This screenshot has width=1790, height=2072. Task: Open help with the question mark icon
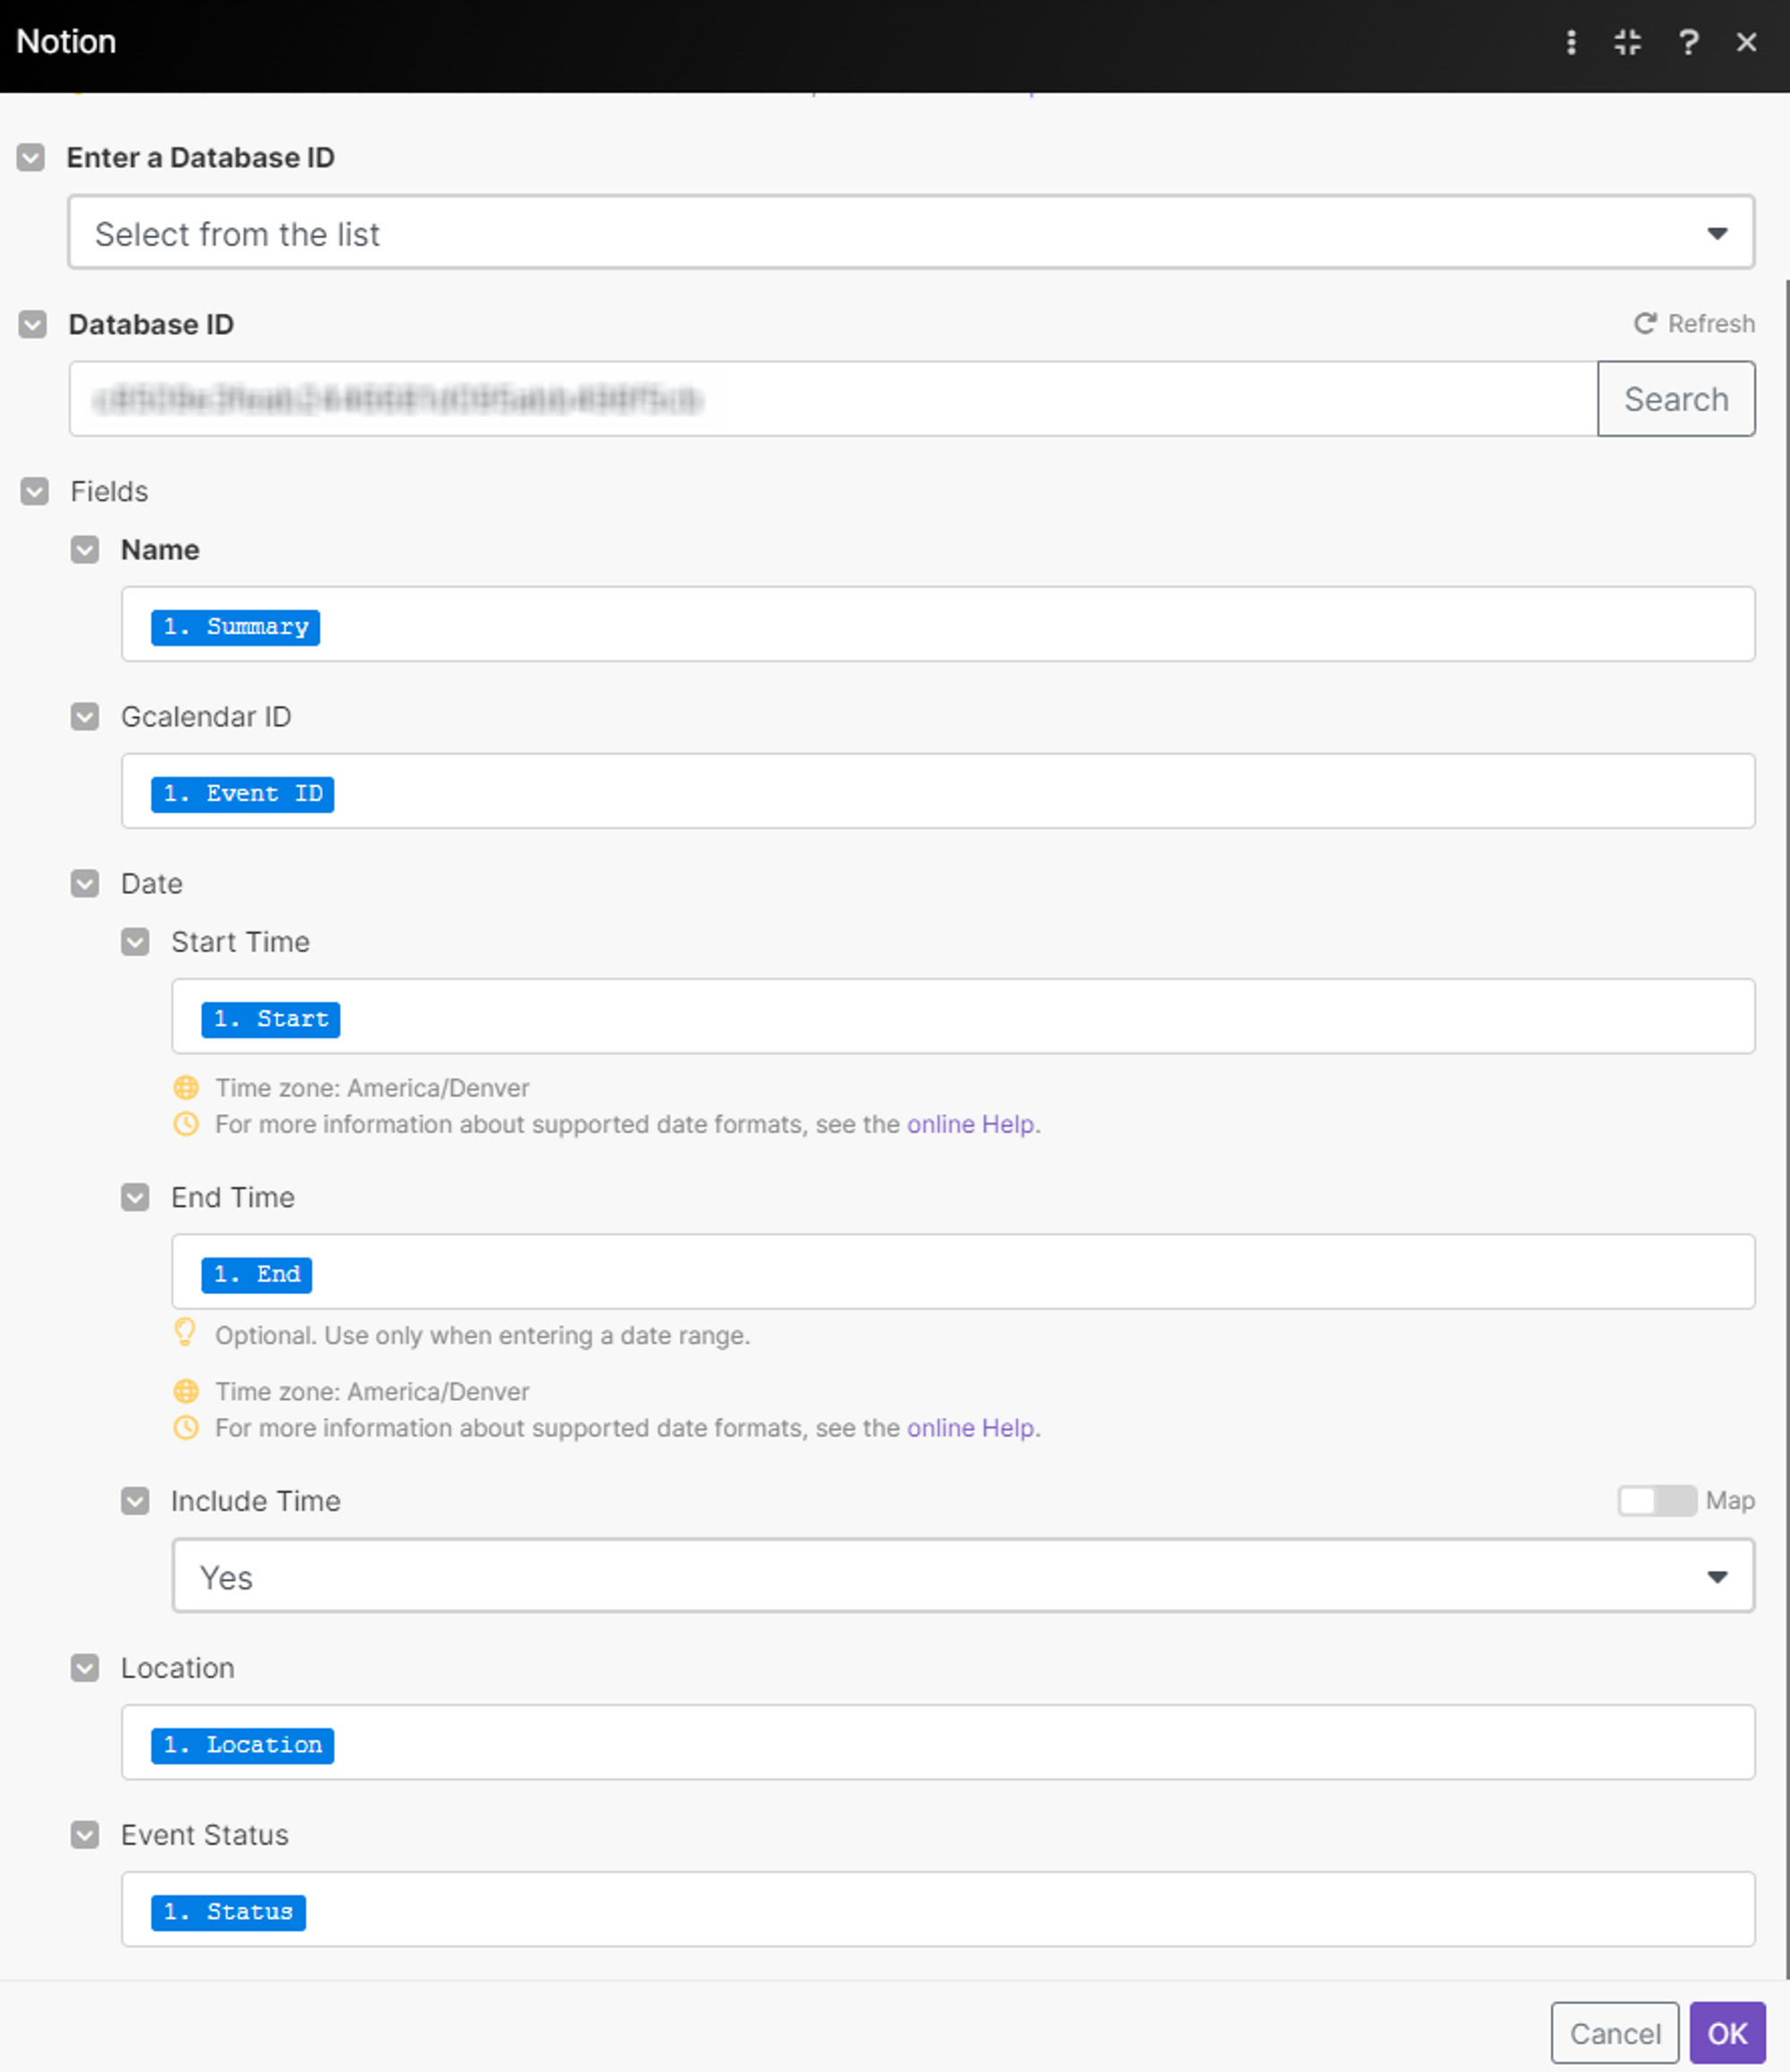(1688, 42)
